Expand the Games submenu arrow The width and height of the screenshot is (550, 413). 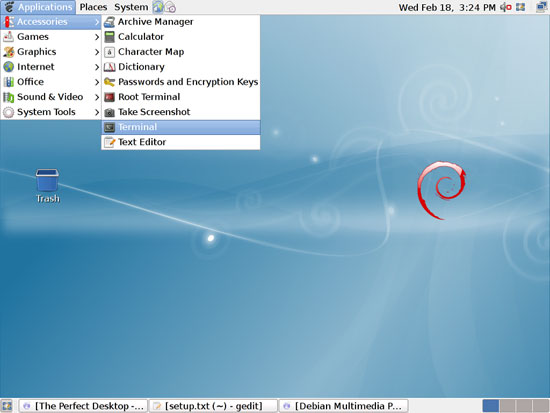[97, 37]
